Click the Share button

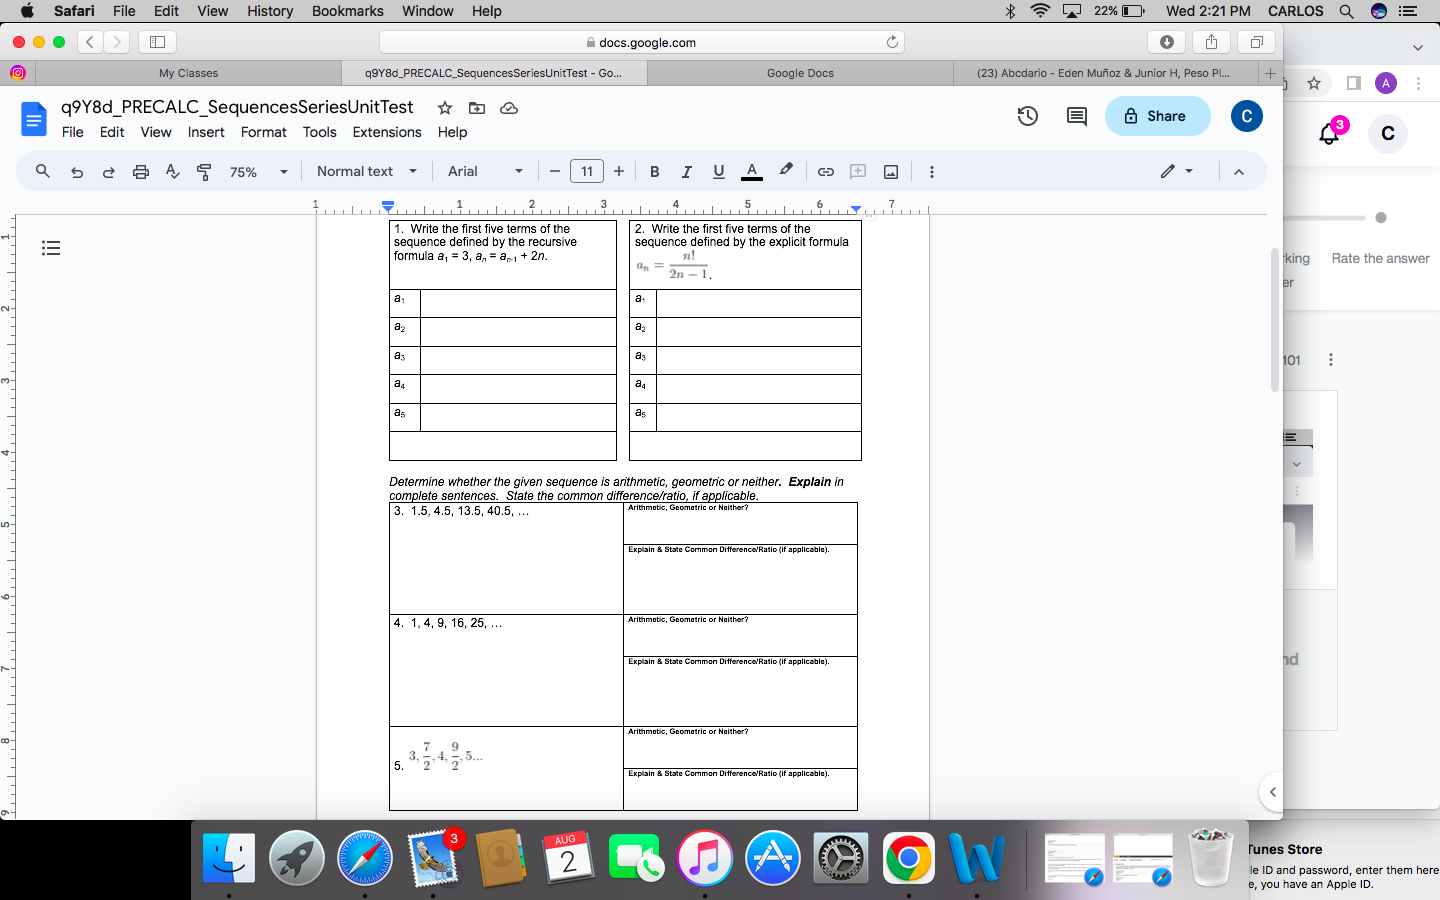click(1157, 116)
